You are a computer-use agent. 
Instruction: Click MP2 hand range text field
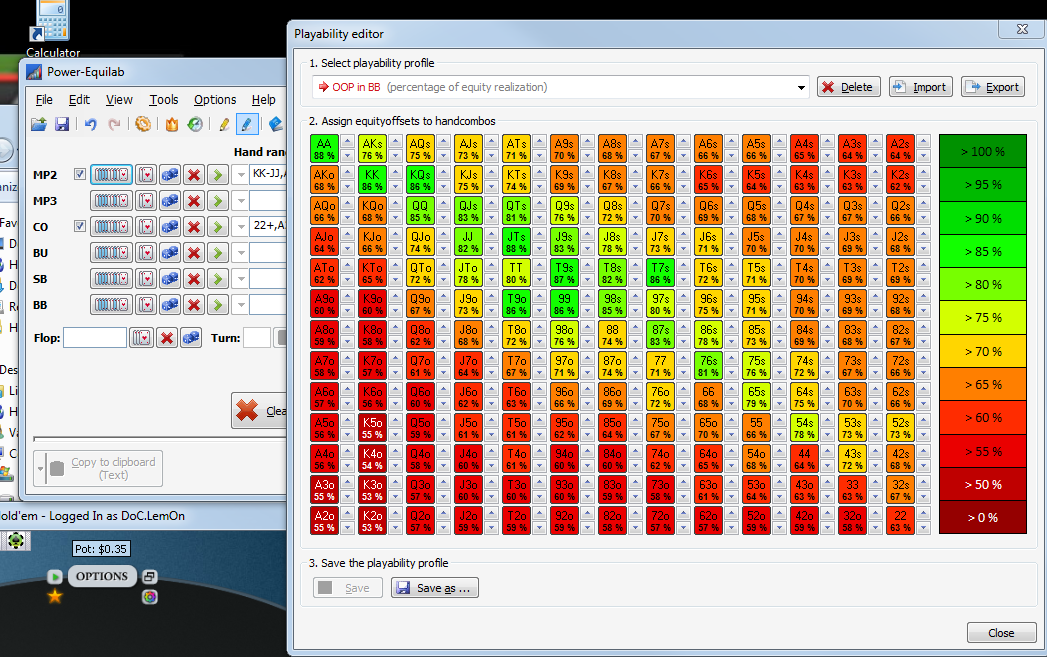[x=268, y=174]
